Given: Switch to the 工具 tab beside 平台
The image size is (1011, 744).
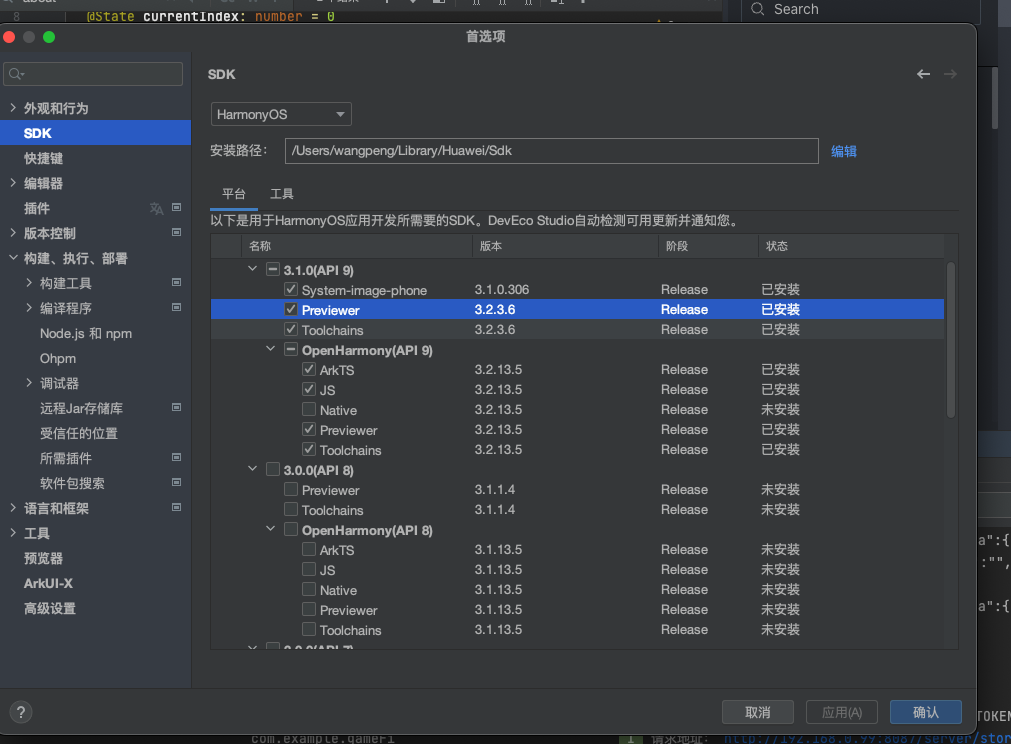Looking at the screenshot, I should pyautogui.click(x=282, y=194).
